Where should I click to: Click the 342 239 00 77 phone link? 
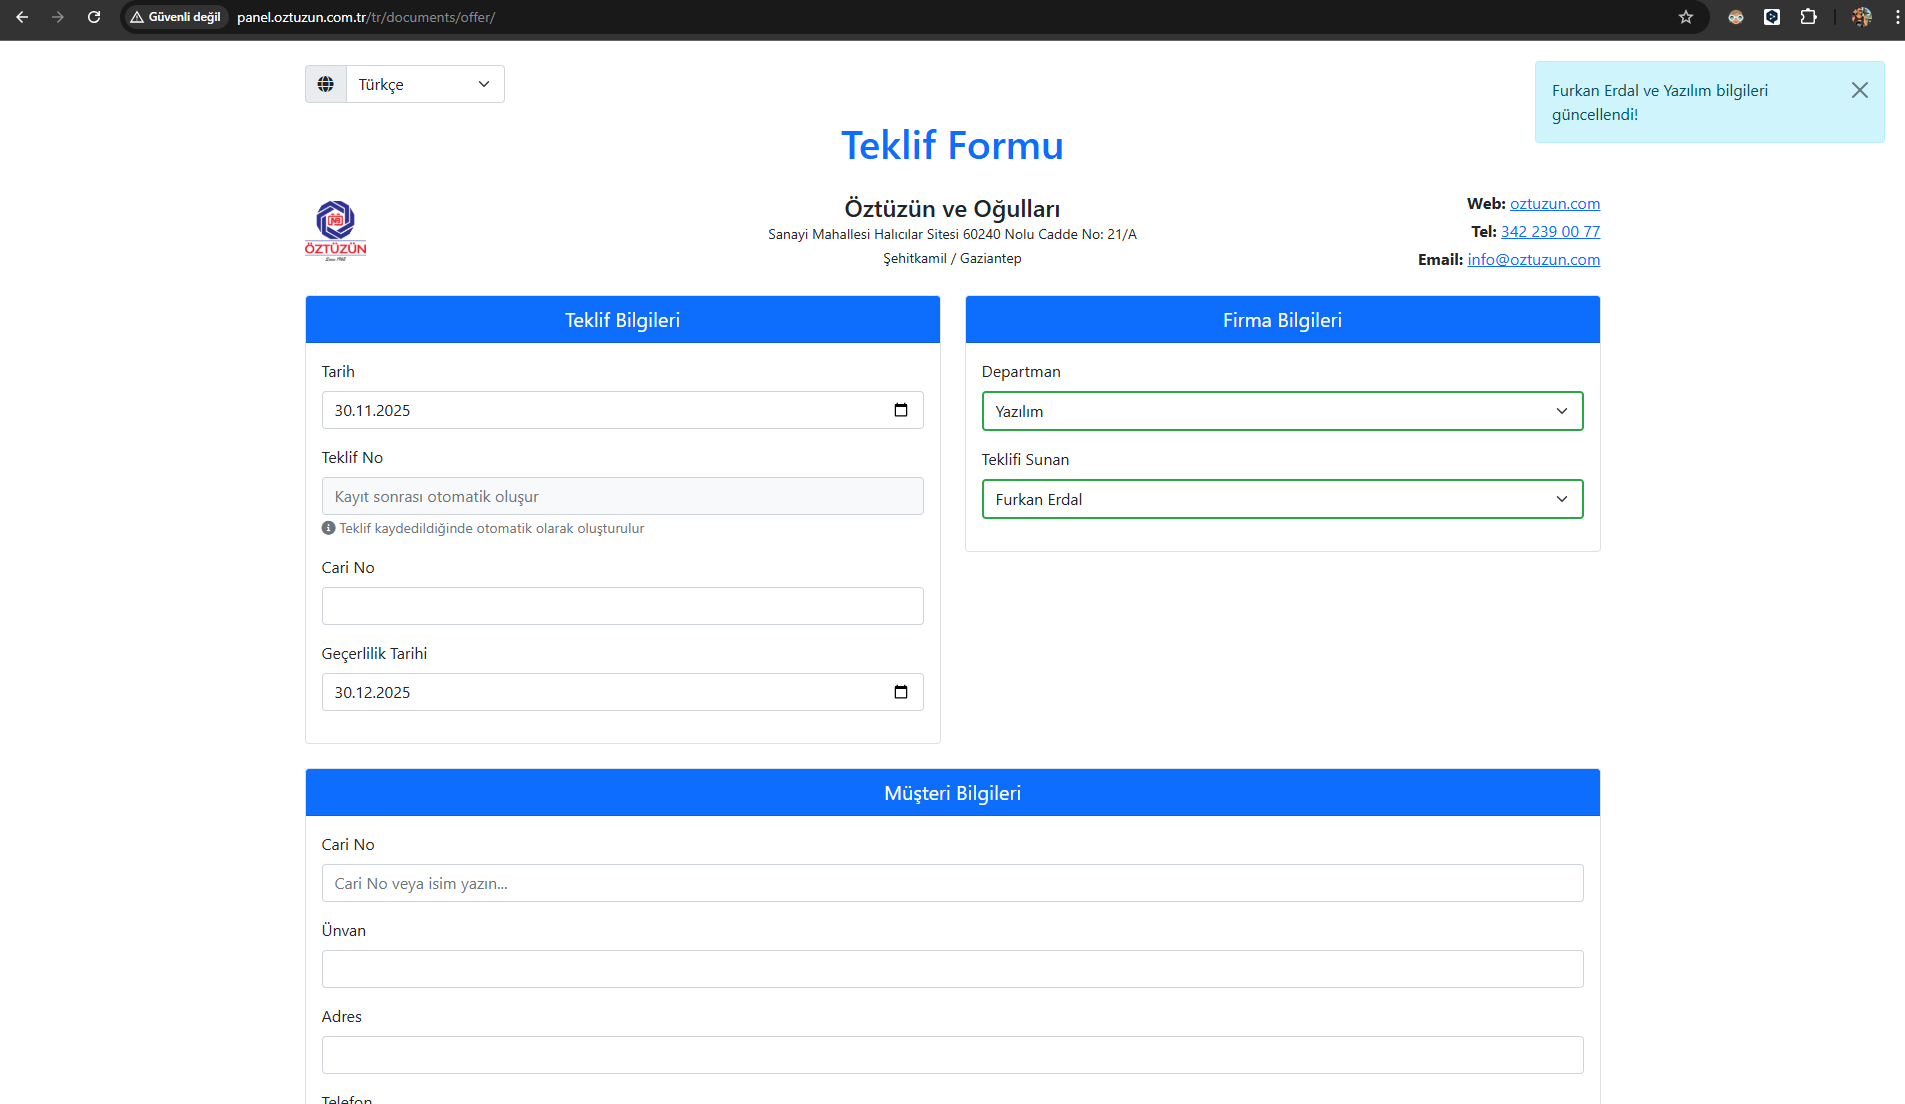pyautogui.click(x=1550, y=232)
